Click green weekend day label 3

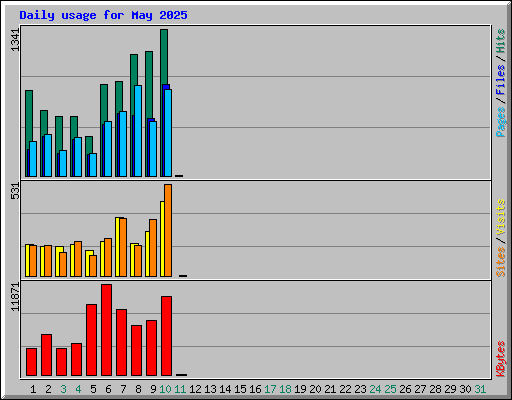pyautogui.click(x=63, y=389)
